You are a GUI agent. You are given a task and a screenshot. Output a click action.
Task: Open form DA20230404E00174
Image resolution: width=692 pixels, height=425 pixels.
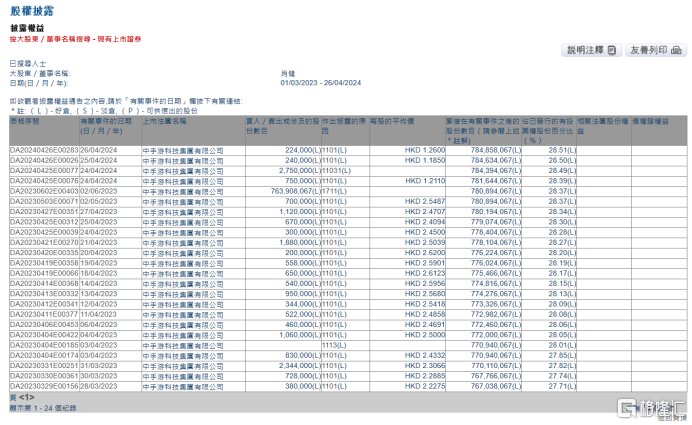(x=44, y=355)
